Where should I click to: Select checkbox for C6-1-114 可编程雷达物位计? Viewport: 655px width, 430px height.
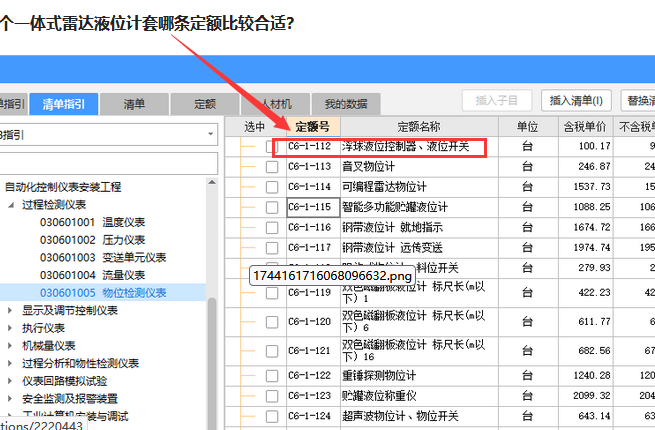pyautogui.click(x=272, y=187)
